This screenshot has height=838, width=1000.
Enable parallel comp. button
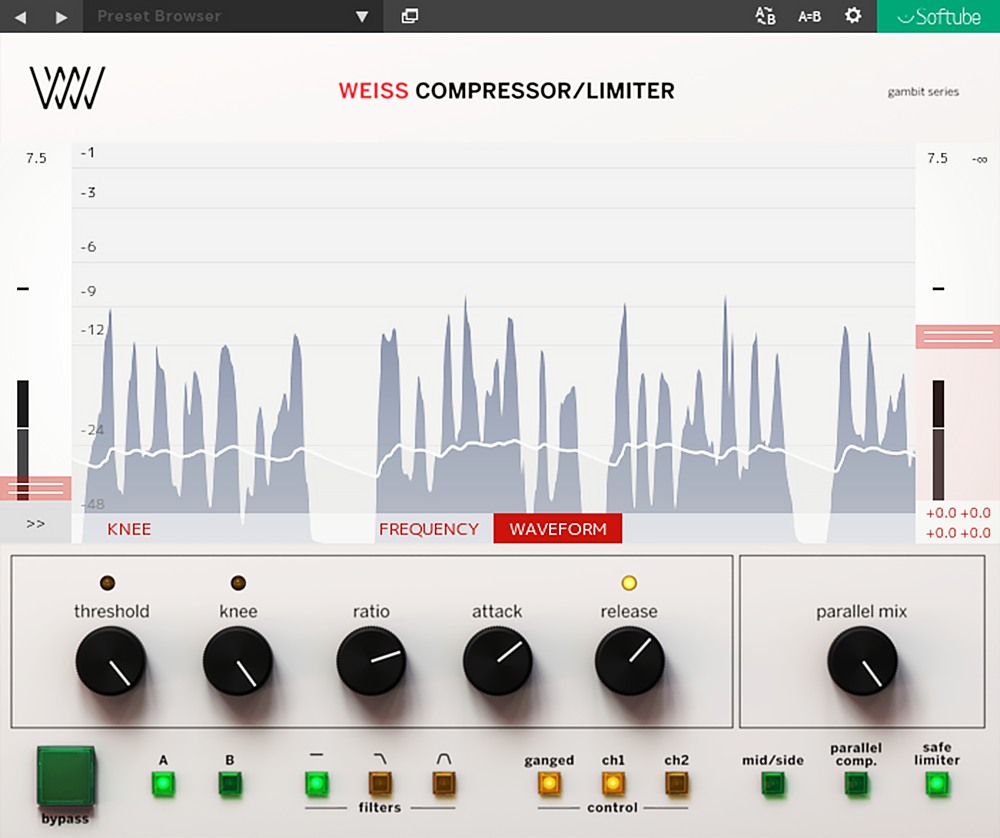click(855, 784)
